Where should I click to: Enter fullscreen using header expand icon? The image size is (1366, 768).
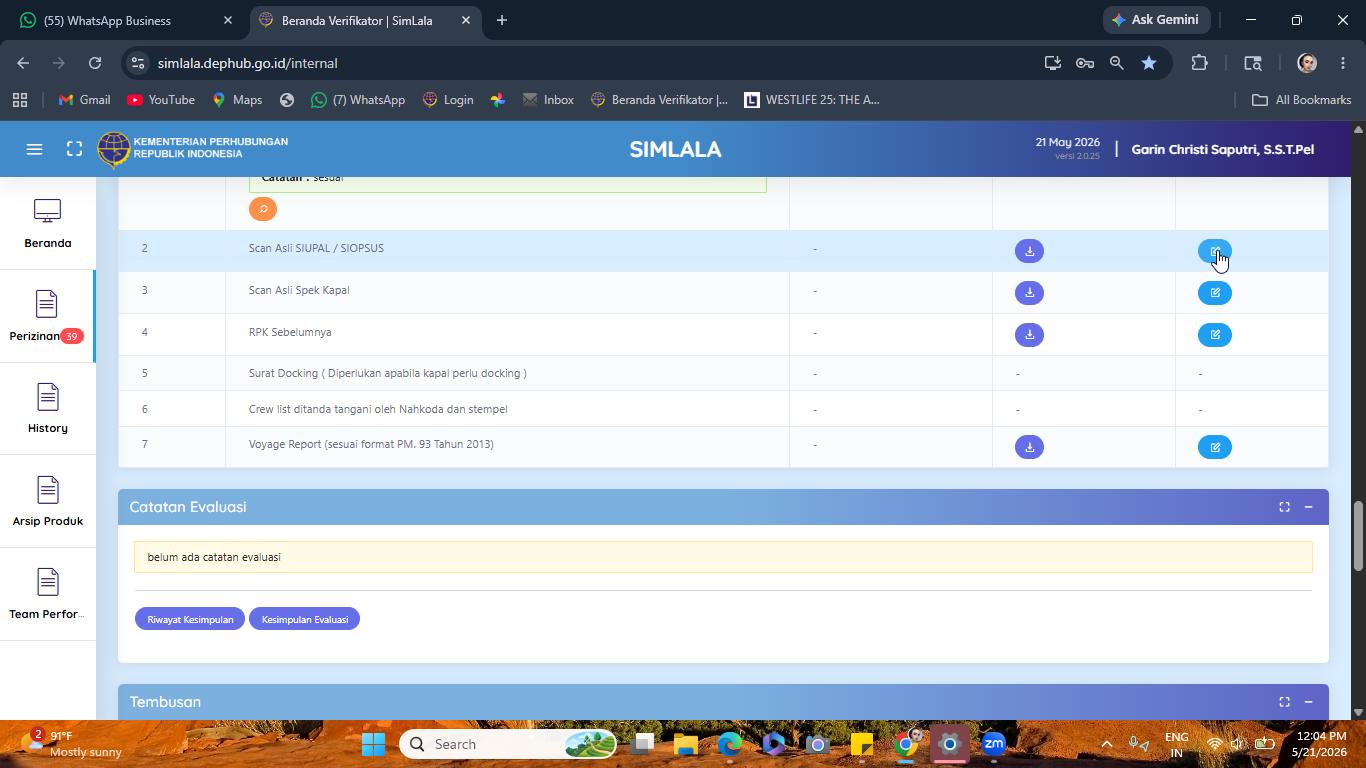click(74, 149)
